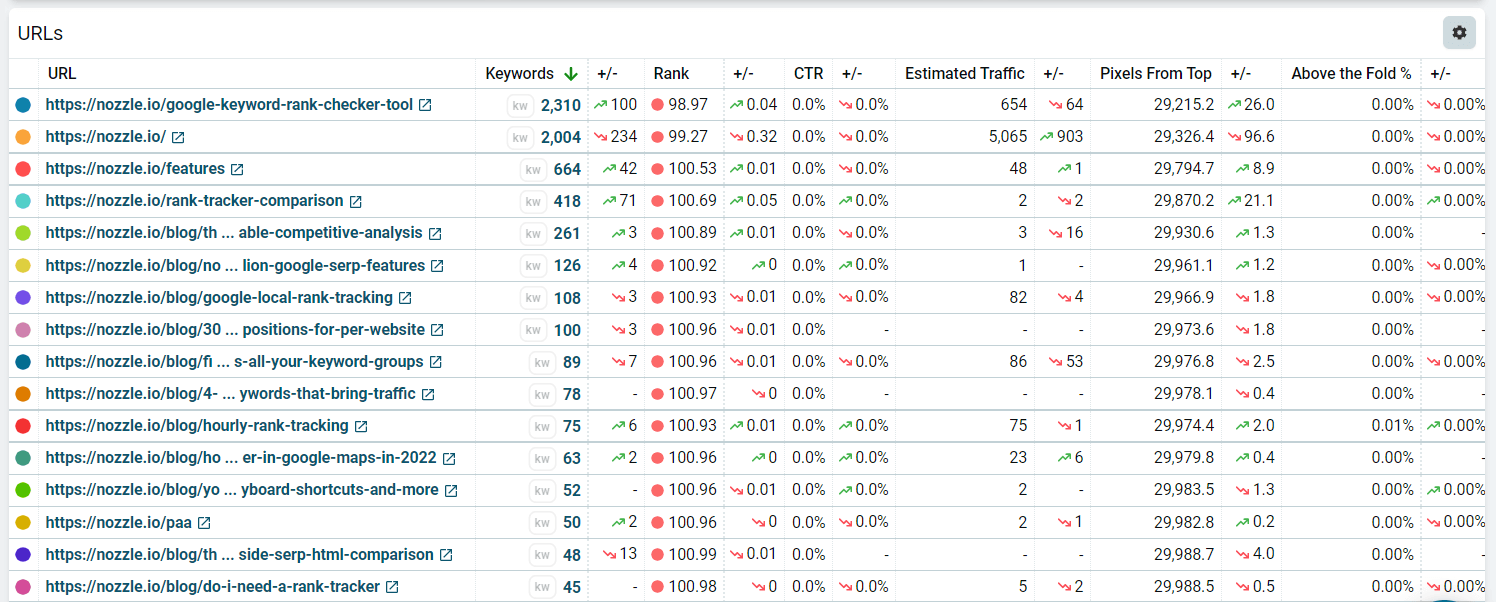Screen dimensions: 1496x602
Task: Open external link icon for hourly-rank-tracking
Action: [361, 426]
